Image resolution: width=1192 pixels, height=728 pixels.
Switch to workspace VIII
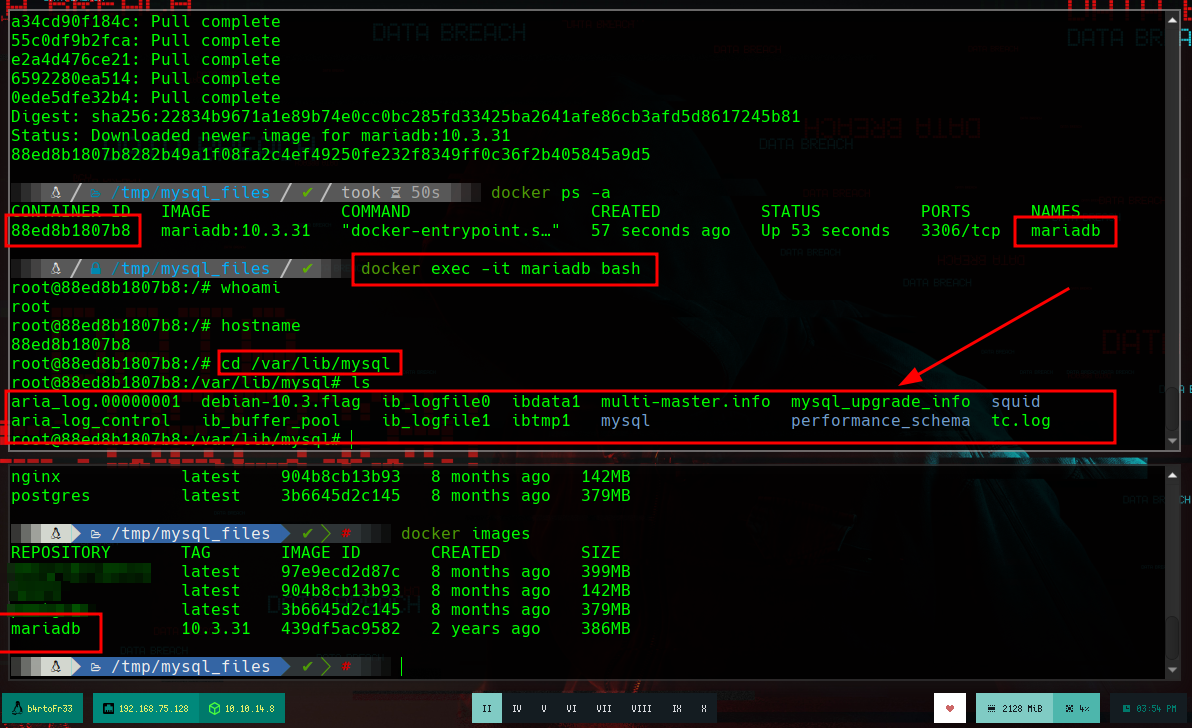[x=642, y=708]
